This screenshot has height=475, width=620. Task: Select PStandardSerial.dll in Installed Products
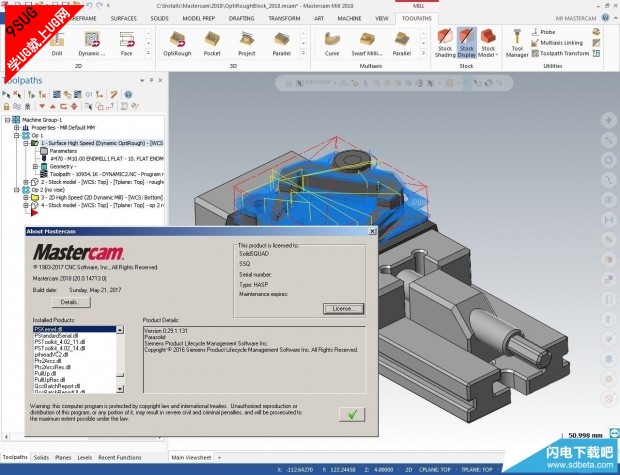pyautogui.click(x=56, y=335)
